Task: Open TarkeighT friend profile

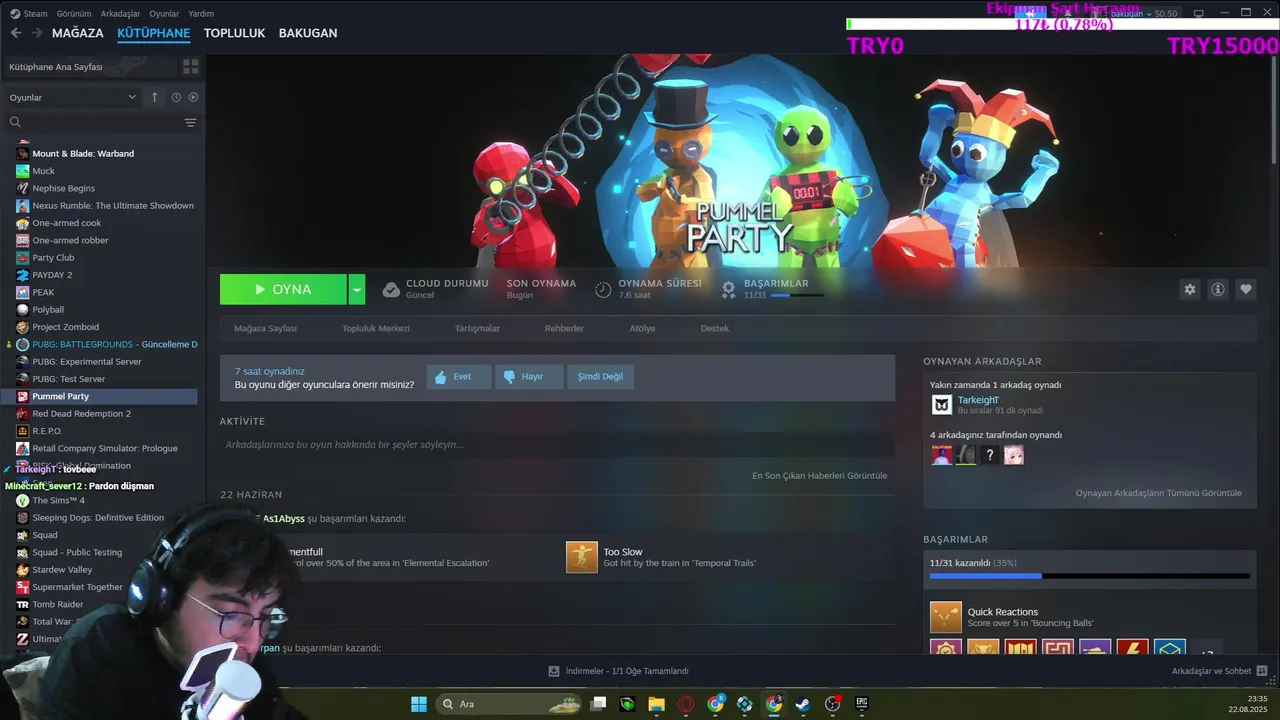Action: coord(978,400)
